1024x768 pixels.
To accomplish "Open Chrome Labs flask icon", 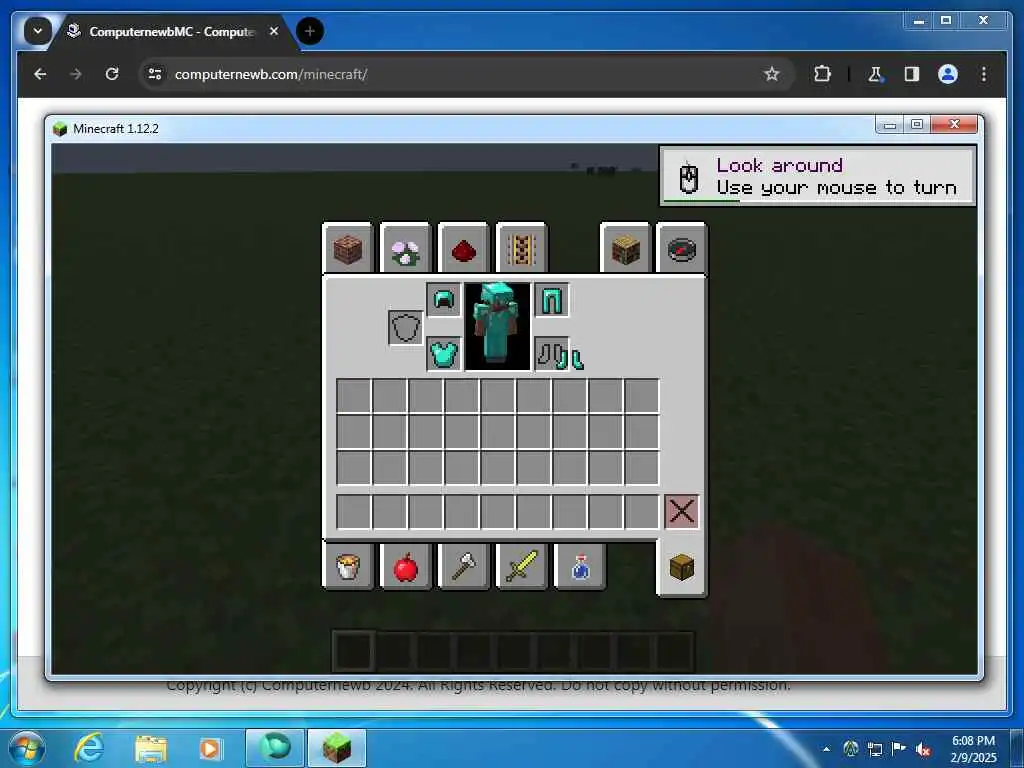I will 875,74.
